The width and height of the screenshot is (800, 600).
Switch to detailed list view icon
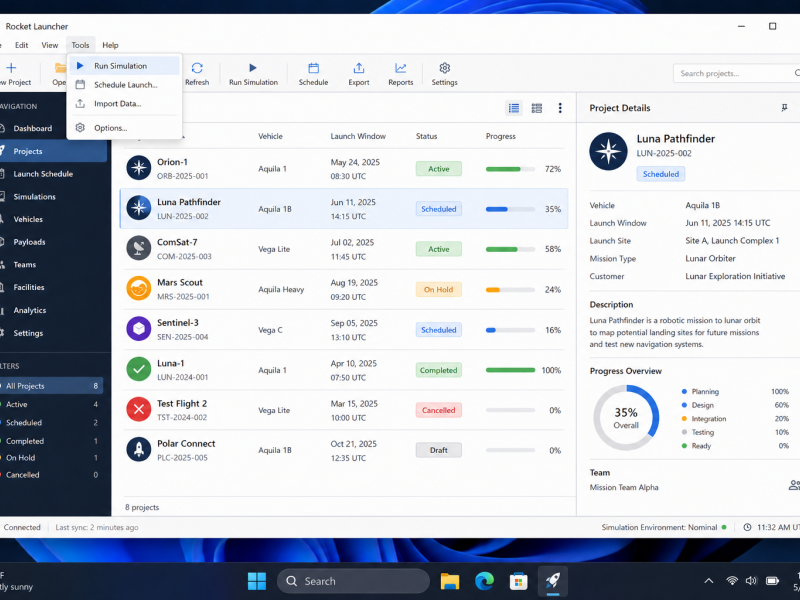[514, 108]
